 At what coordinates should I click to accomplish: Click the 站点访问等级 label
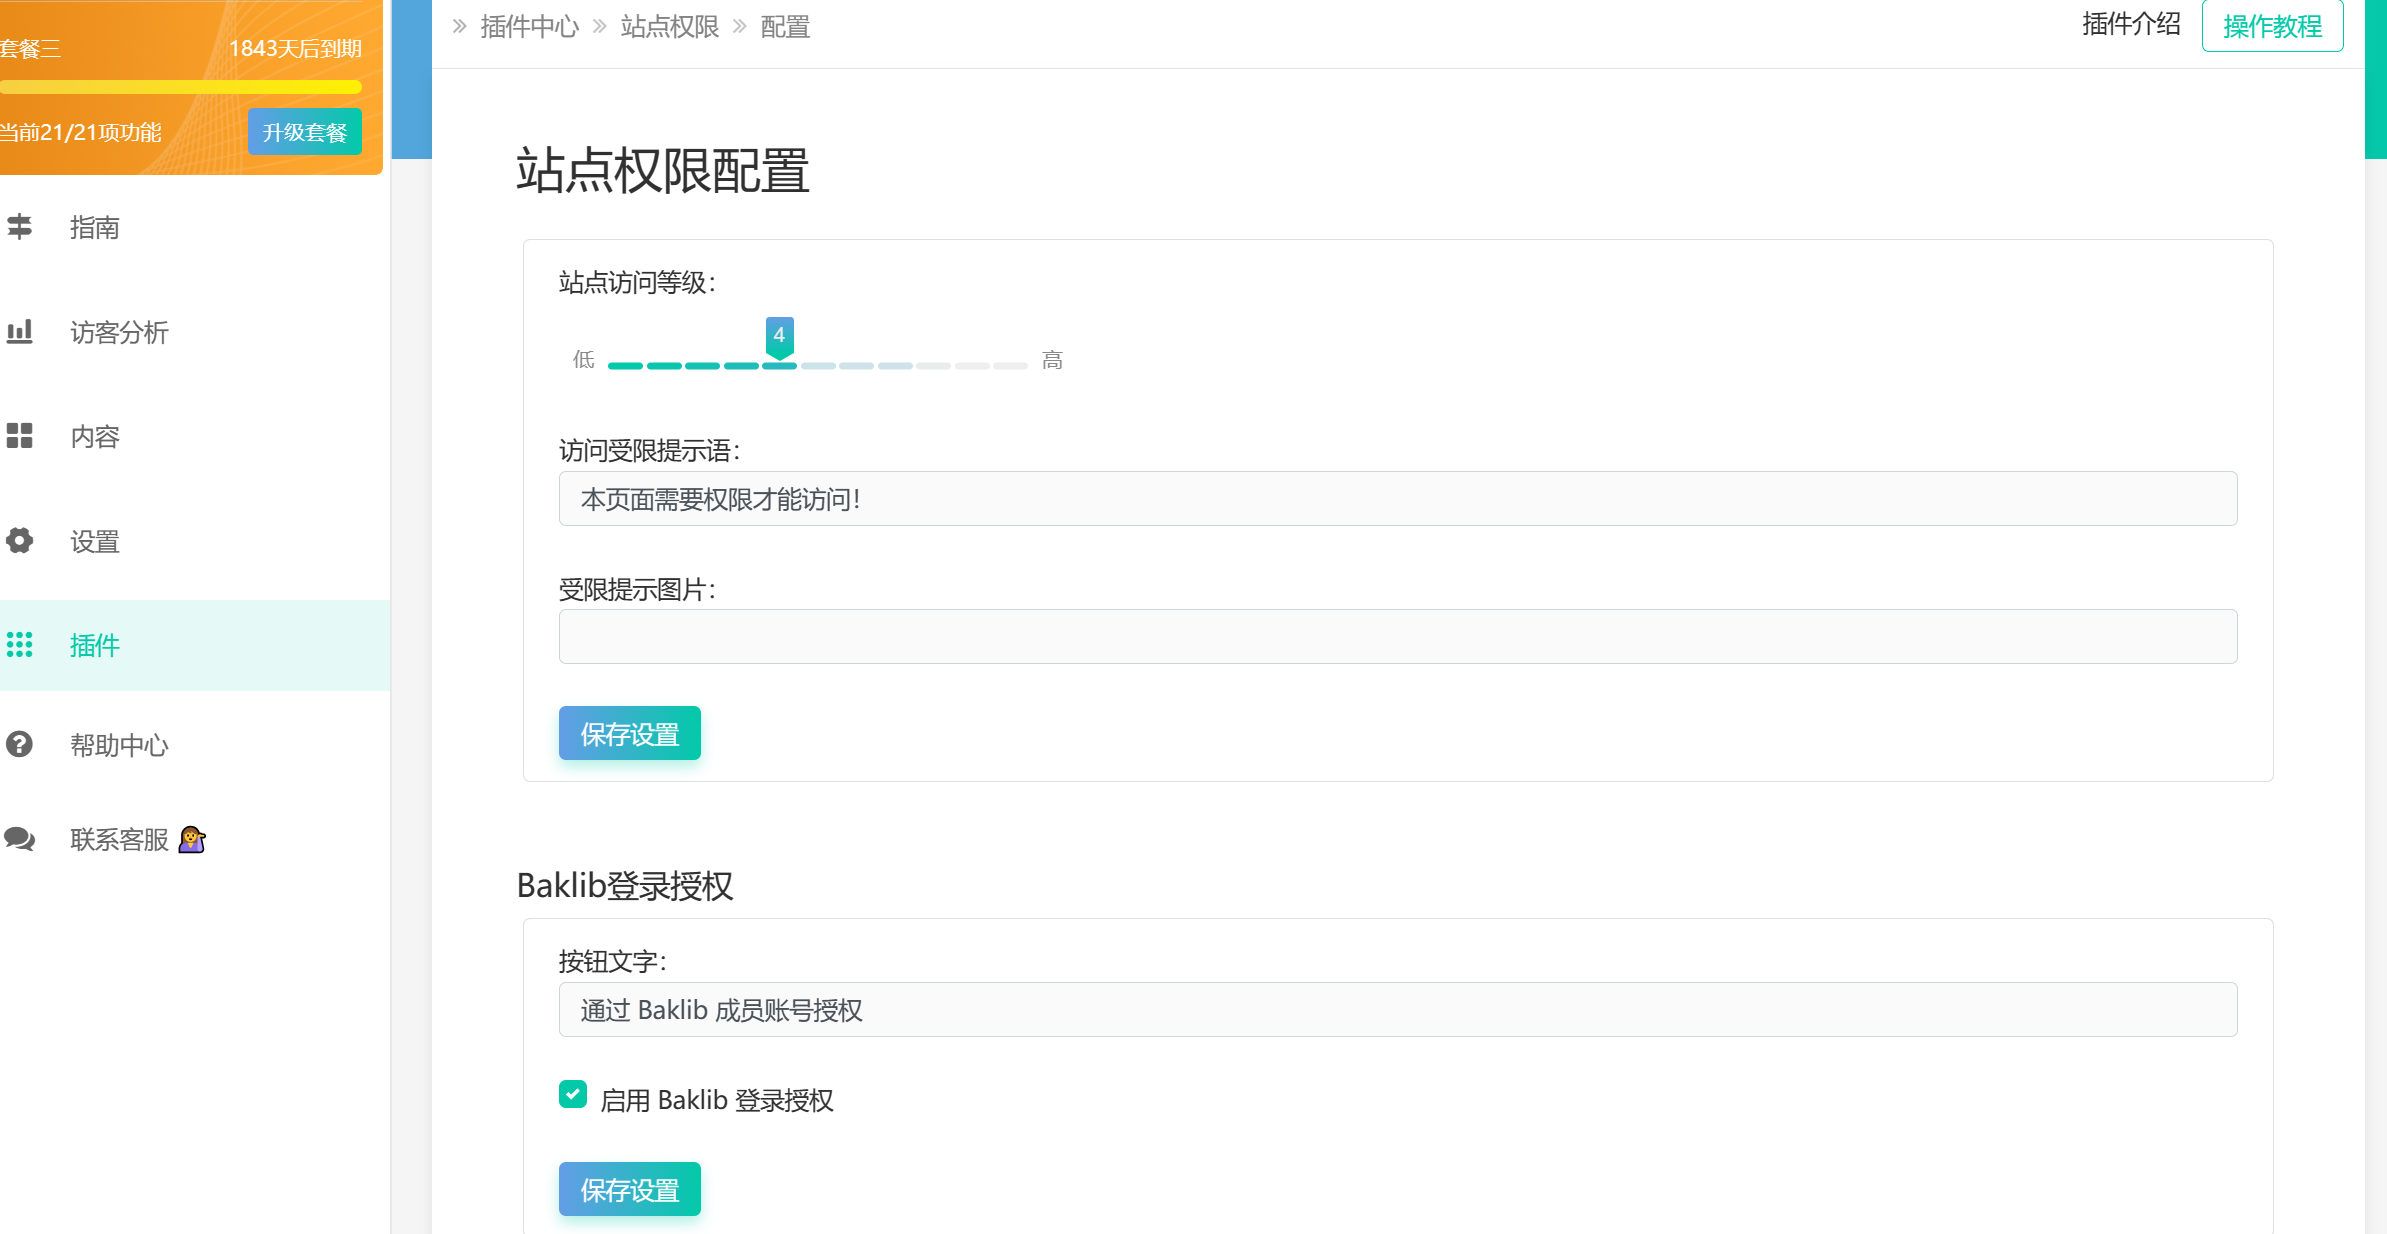click(x=637, y=283)
